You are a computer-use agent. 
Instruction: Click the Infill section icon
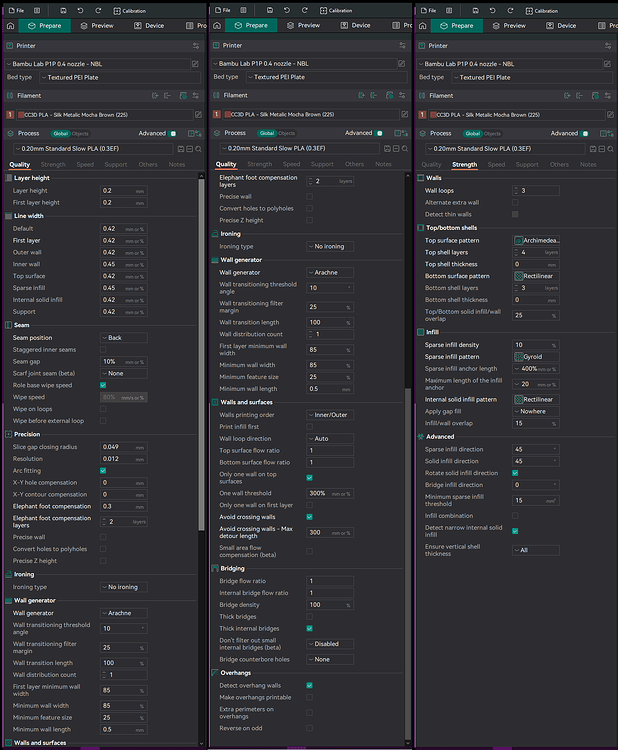point(421,332)
